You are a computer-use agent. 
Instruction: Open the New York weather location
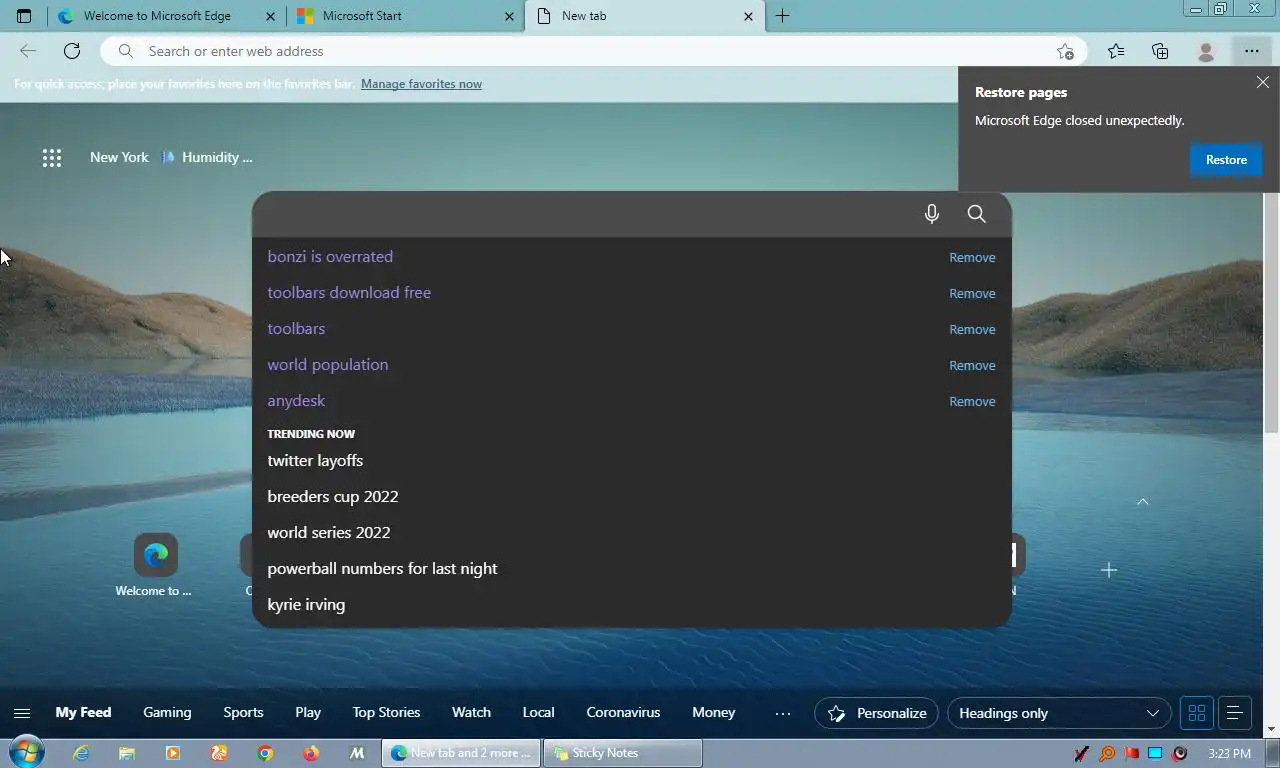pos(119,157)
